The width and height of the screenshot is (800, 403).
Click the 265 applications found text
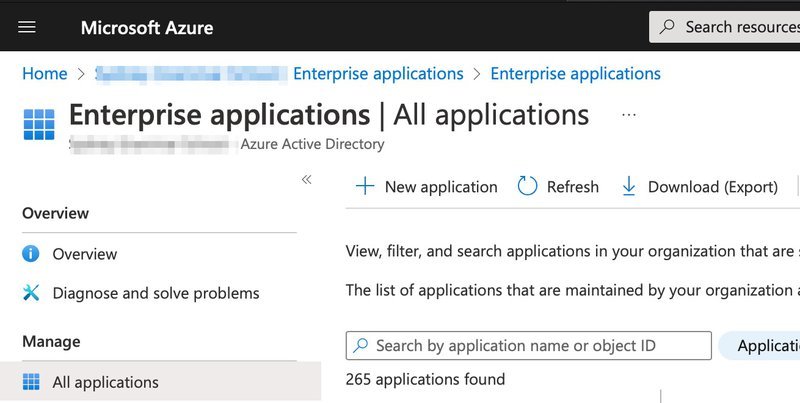(425, 379)
